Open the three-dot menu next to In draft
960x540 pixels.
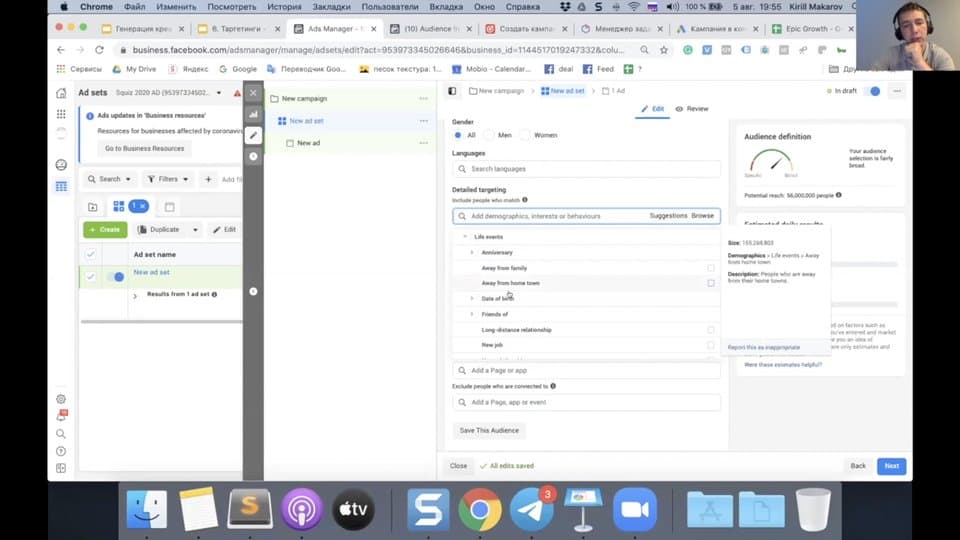coord(897,91)
